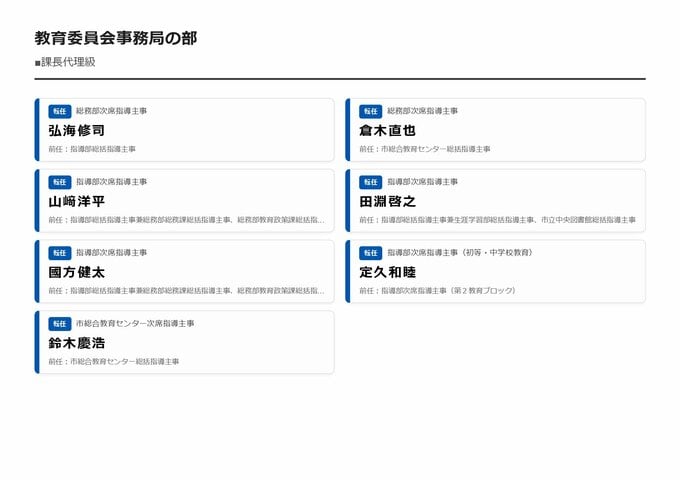
Task: Click role 指導部次席指導主事（初等・中学校教育）
Action: point(459,253)
